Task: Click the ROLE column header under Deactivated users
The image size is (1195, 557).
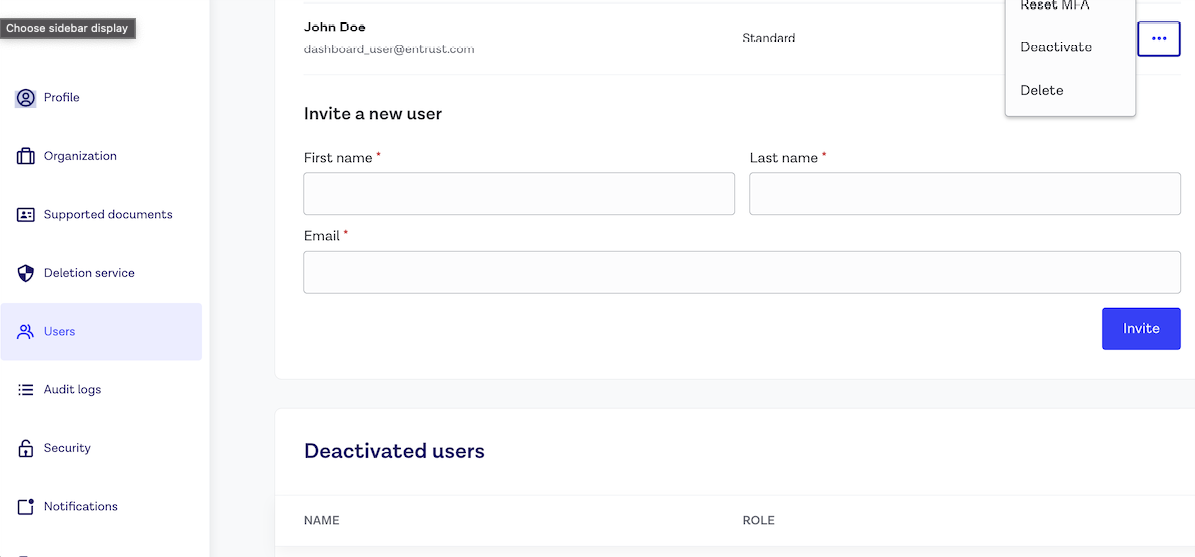Action: tap(758, 520)
